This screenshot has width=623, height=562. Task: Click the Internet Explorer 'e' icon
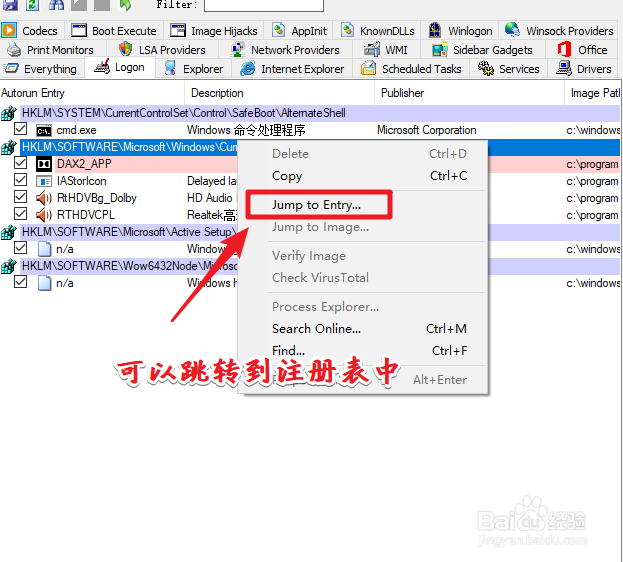pos(248,68)
